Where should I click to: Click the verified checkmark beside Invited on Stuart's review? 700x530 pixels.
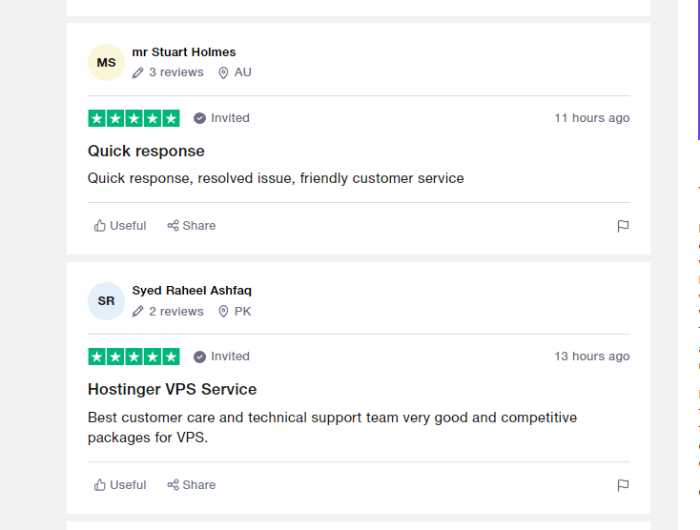point(200,118)
